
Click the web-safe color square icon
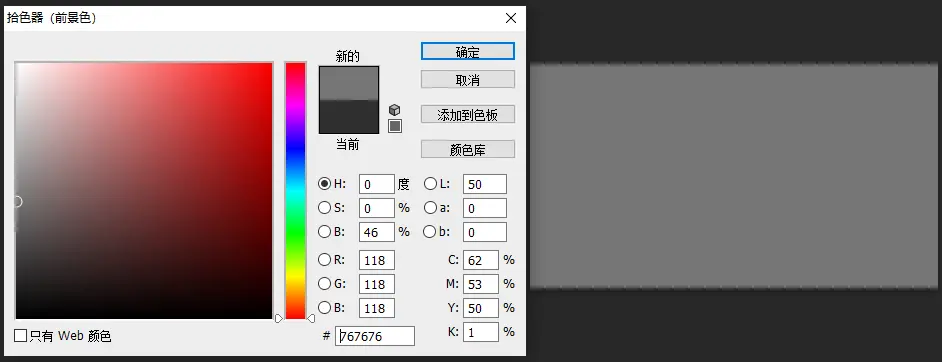pos(395,126)
